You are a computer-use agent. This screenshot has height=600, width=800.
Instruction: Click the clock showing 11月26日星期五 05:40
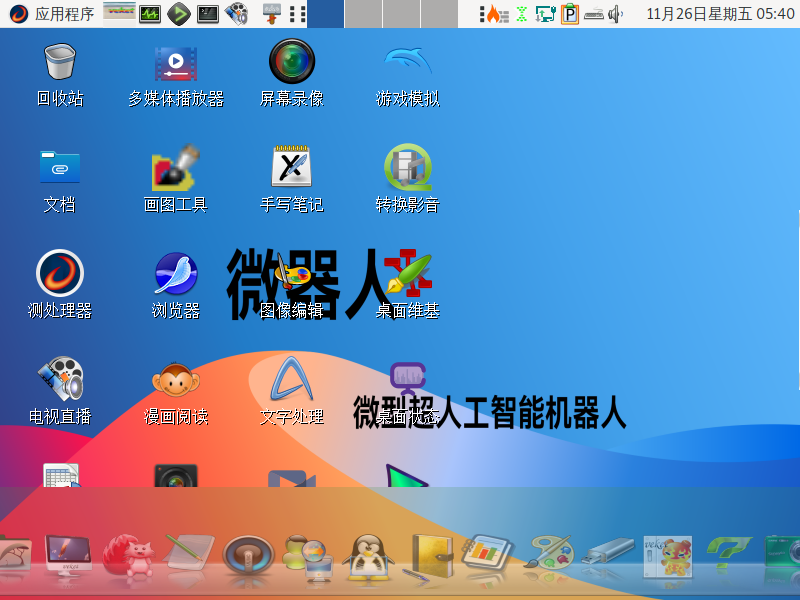[720, 14]
